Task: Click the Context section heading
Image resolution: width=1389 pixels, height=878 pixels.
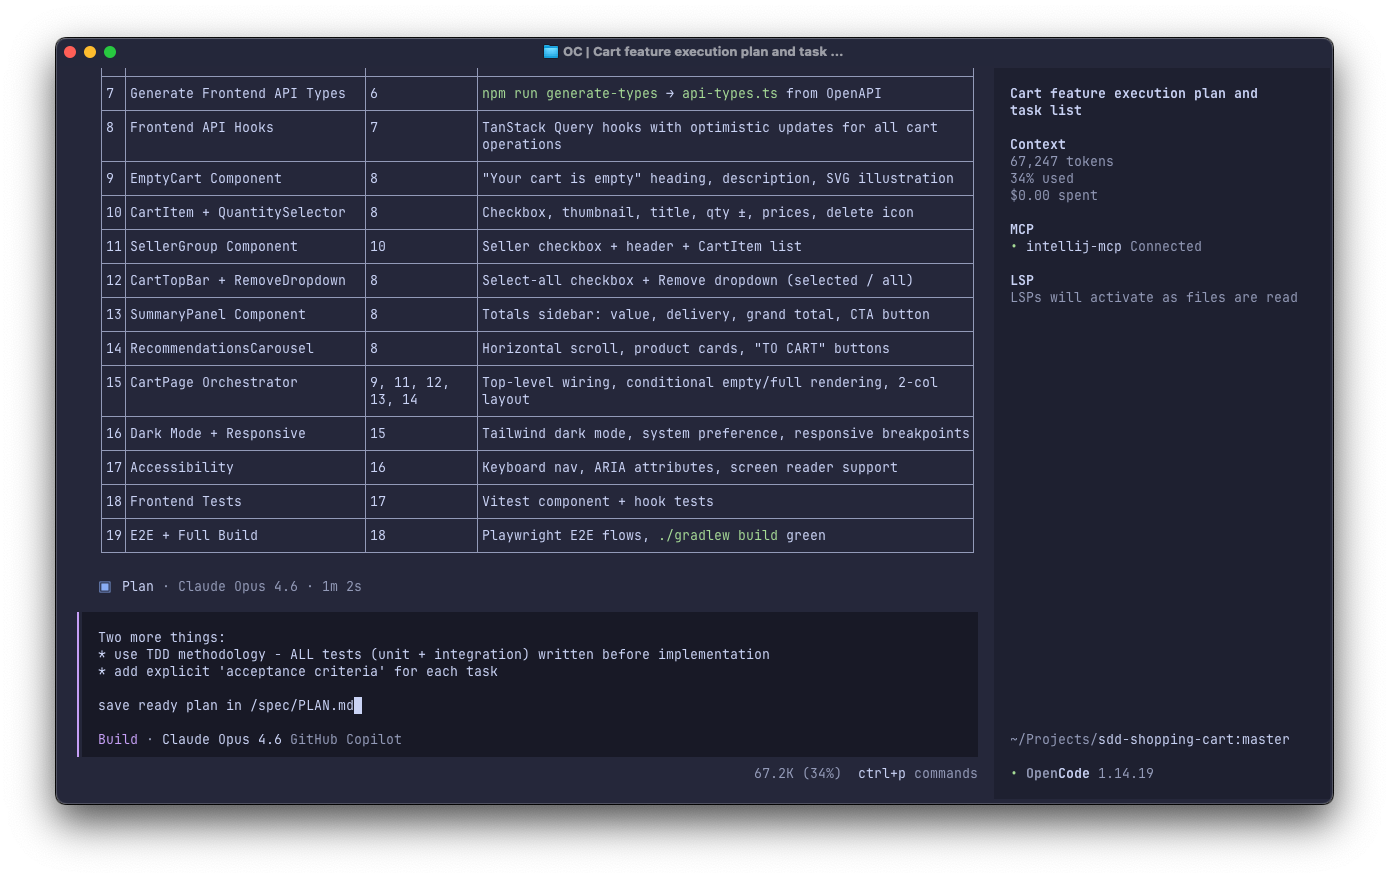Action: pyautogui.click(x=1038, y=145)
